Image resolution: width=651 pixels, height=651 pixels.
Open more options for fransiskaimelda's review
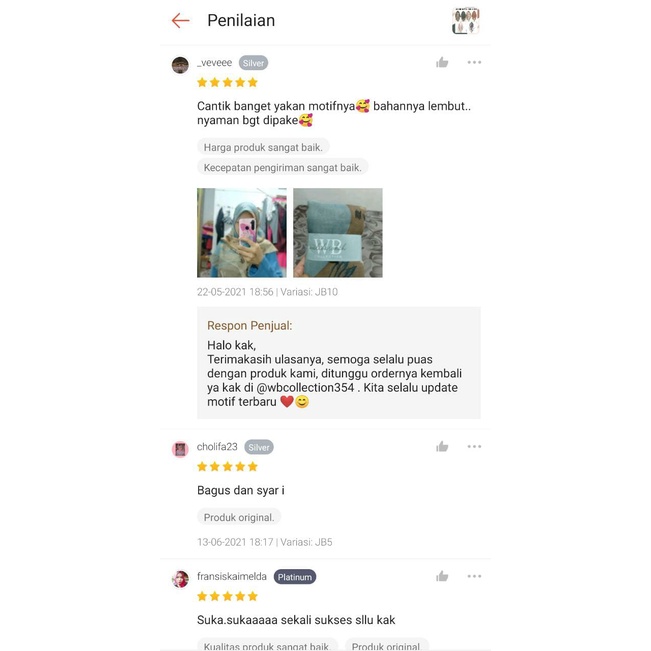[474, 576]
